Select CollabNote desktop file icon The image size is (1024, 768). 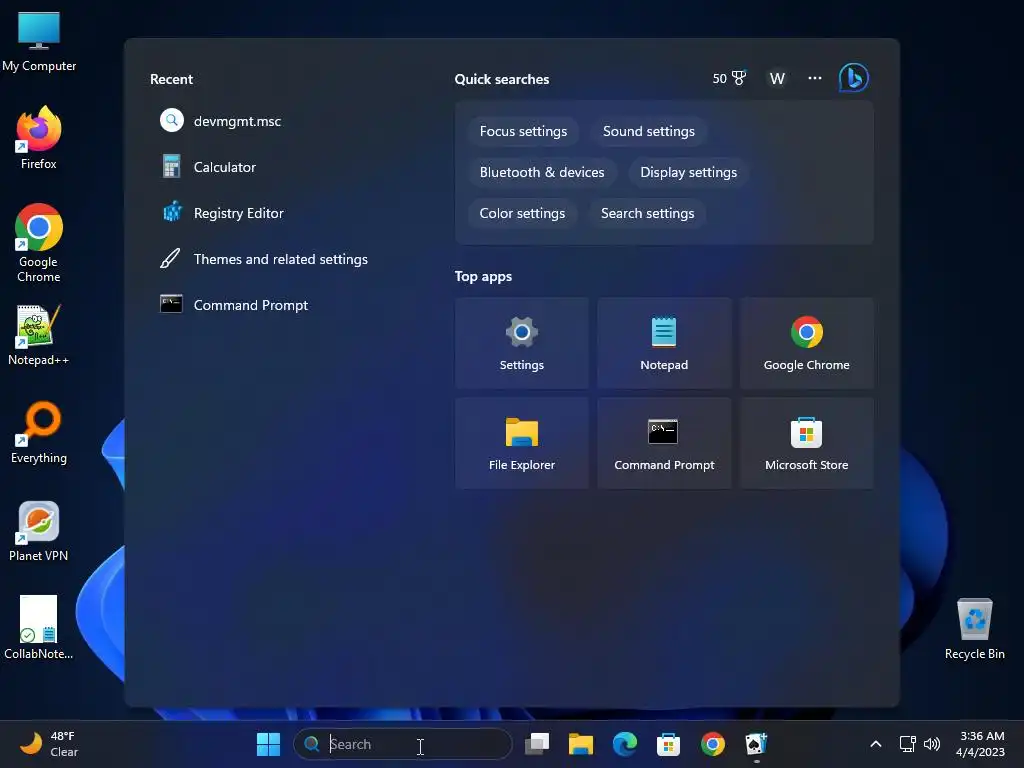[x=39, y=628]
